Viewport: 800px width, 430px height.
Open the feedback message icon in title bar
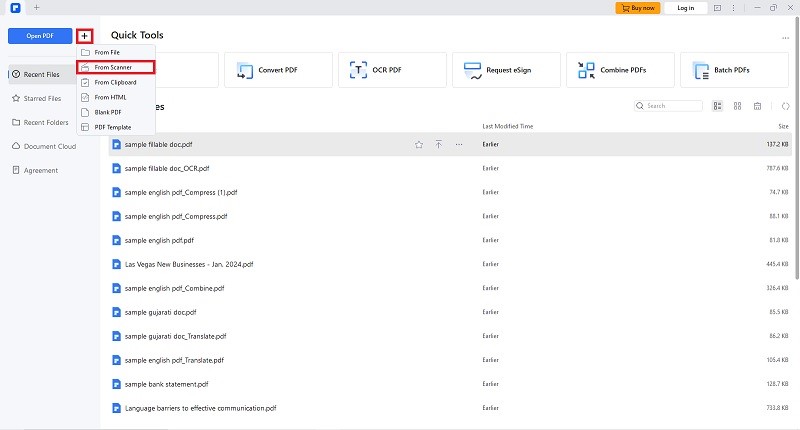click(x=717, y=8)
